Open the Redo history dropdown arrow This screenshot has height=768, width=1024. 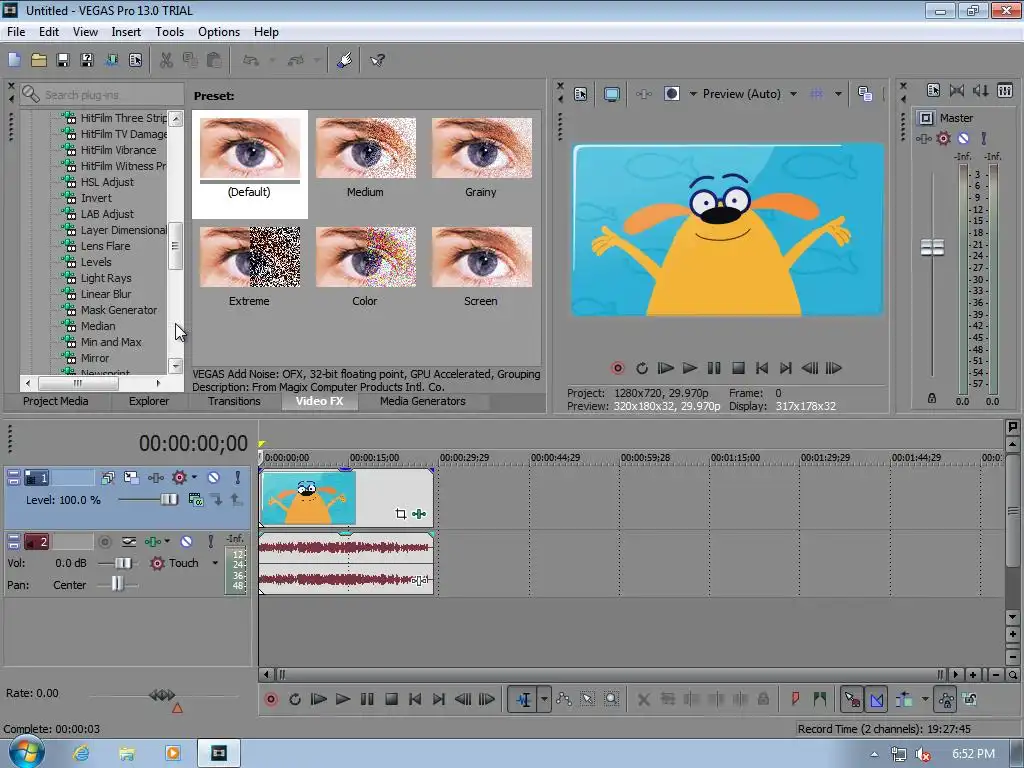pyautogui.click(x=317, y=60)
